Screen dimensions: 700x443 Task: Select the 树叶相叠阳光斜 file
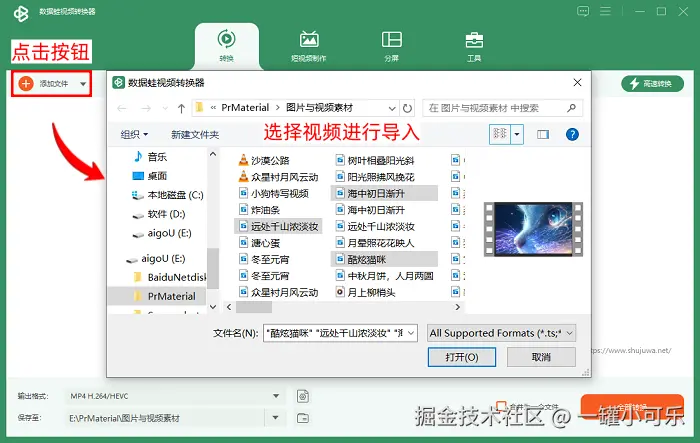coord(375,160)
